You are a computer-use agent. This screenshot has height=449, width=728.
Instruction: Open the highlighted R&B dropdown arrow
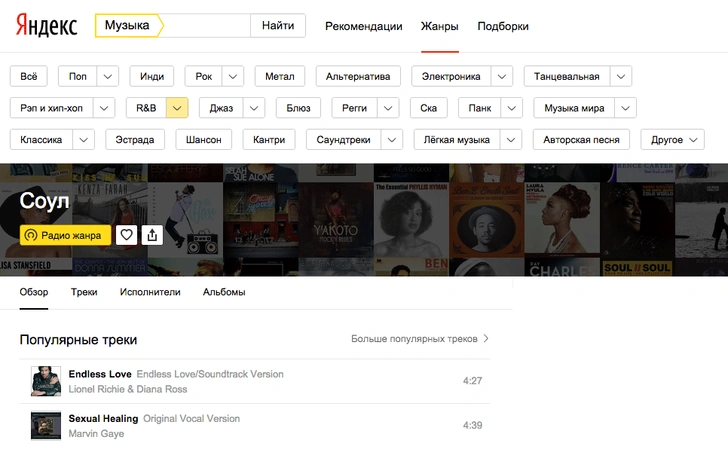pos(177,108)
